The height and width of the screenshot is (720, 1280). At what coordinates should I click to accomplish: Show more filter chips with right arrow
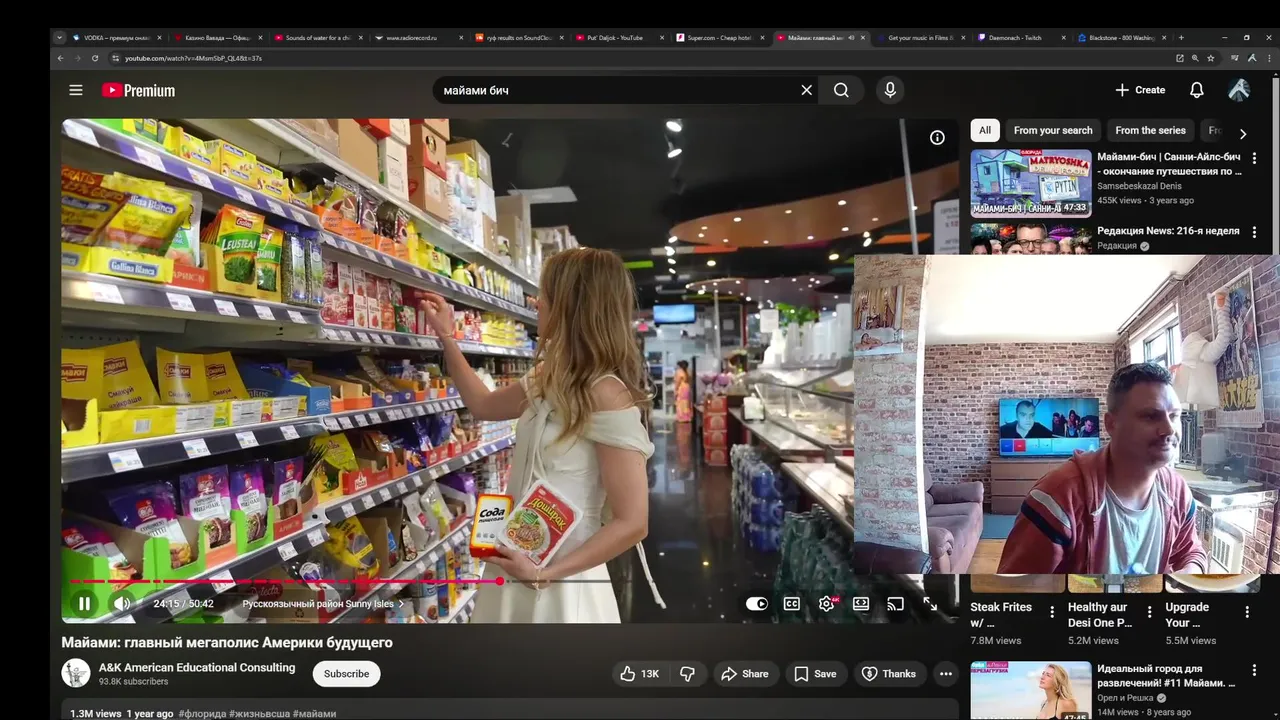coord(1243,134)
